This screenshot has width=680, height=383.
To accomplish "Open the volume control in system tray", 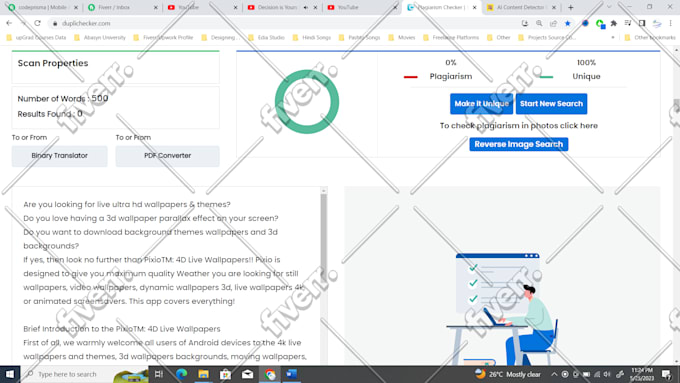I will (x=608, y=374).
